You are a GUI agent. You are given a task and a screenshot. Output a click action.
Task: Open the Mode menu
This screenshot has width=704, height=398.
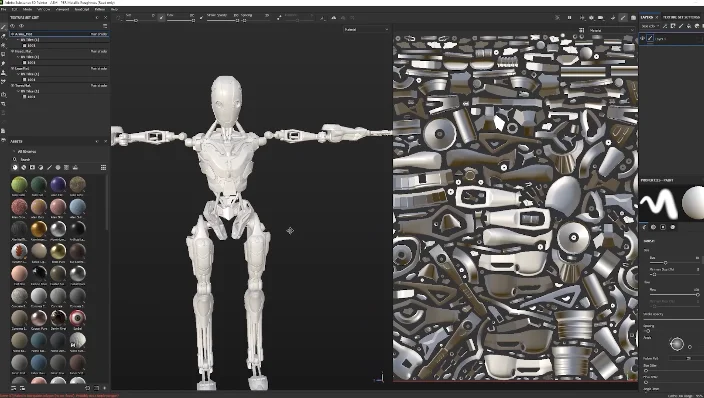click(x=27, y=9)
